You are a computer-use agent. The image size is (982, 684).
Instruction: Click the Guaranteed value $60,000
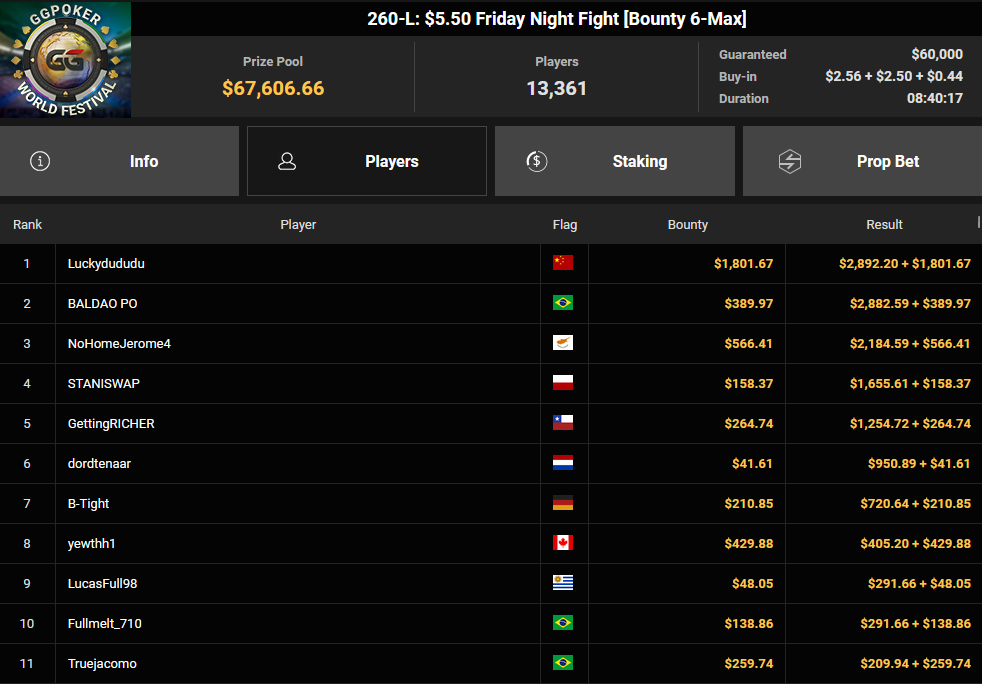pyautogui.click(x=937, y=54)
